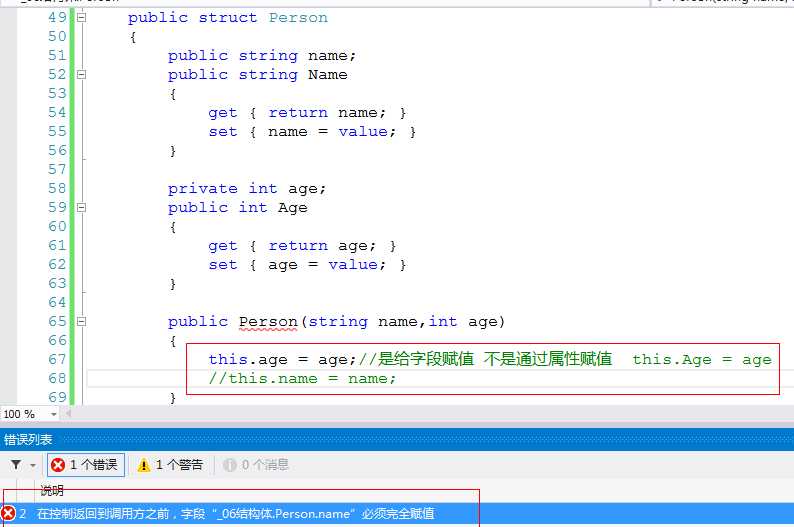Screen dimensions: 794x527
Task: Collapse the Name property outline at line 52
Action: coord(81,75)
